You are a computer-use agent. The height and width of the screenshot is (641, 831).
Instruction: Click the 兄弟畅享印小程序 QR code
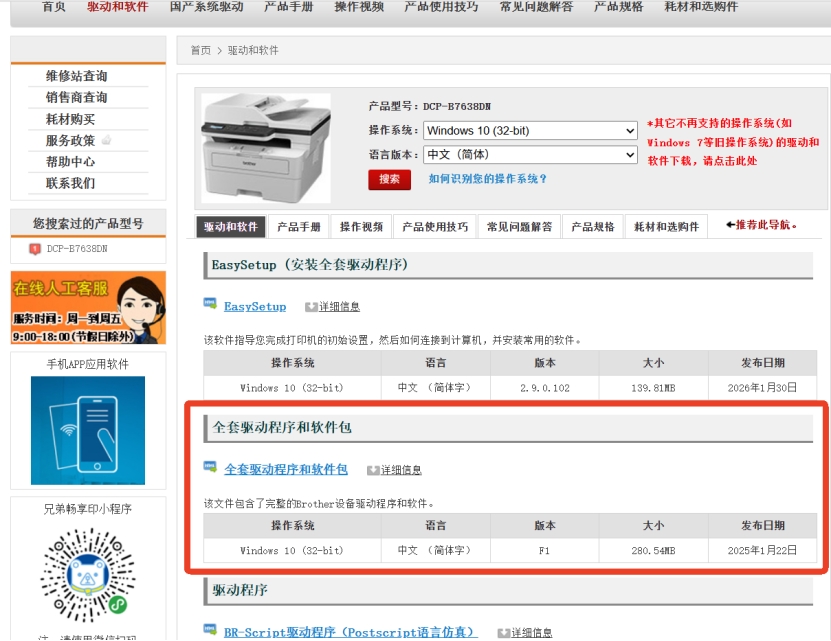(88, 575)
